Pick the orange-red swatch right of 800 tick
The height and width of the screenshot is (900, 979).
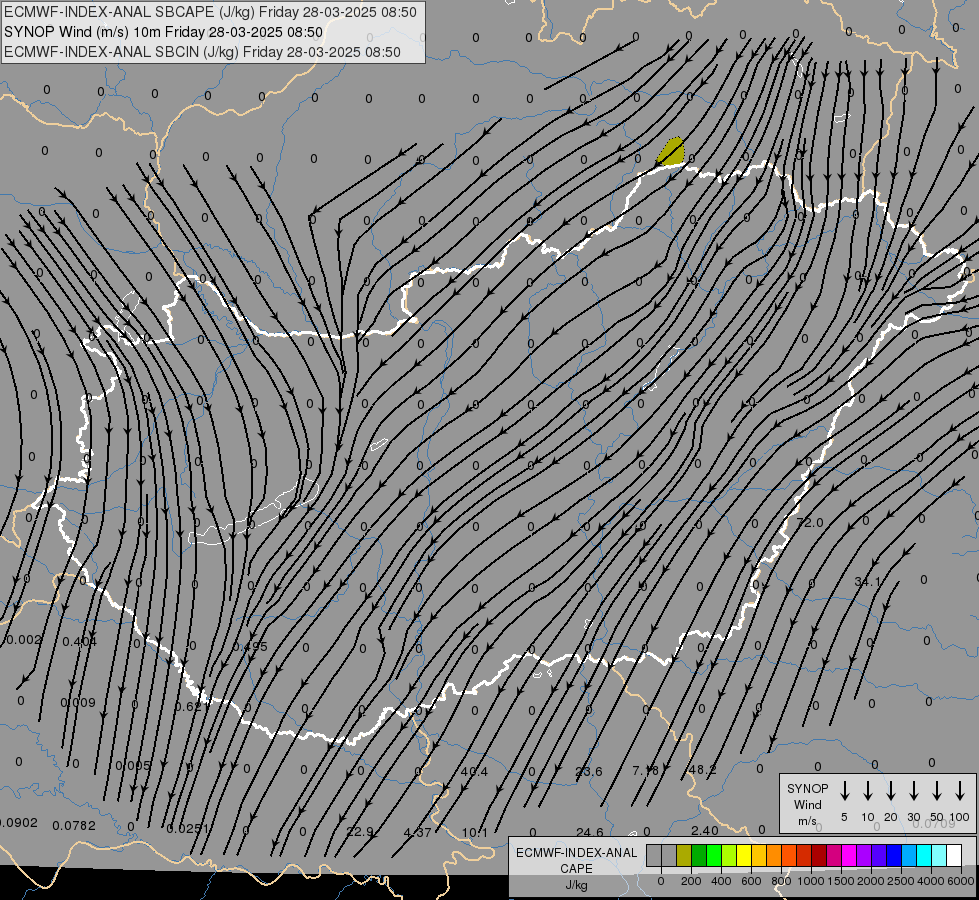789,856
